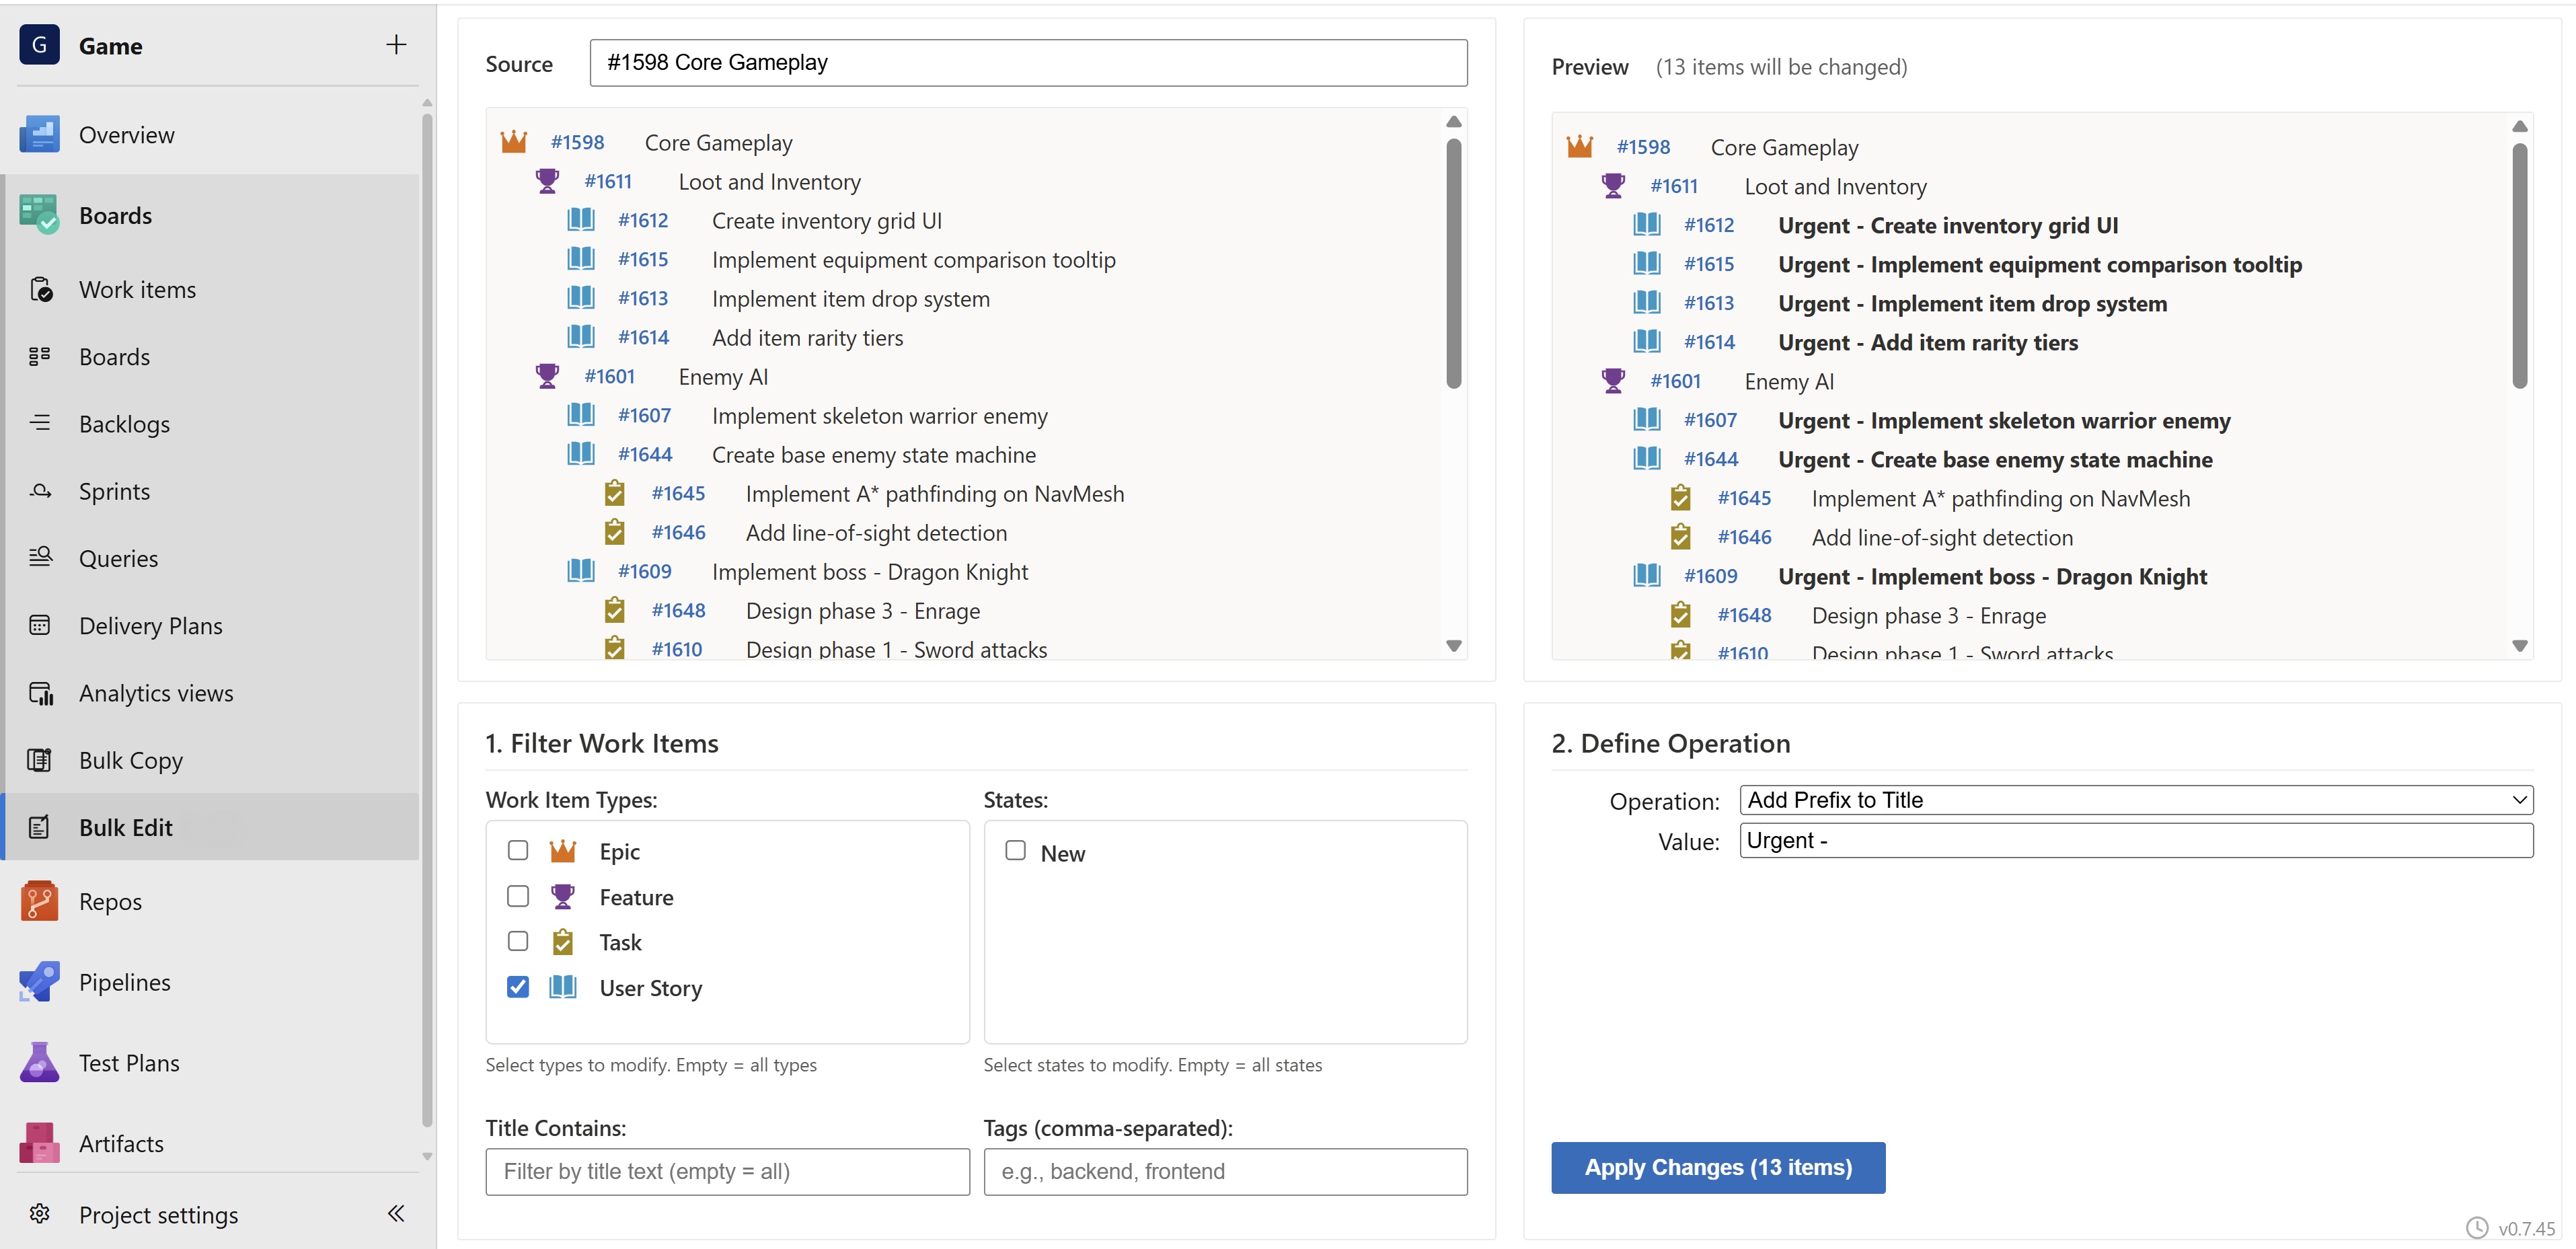Uncheck the User Story checkbox
Image resolution: width=2576 pixels, height=1249 pixels.
(x=518, y=987)
